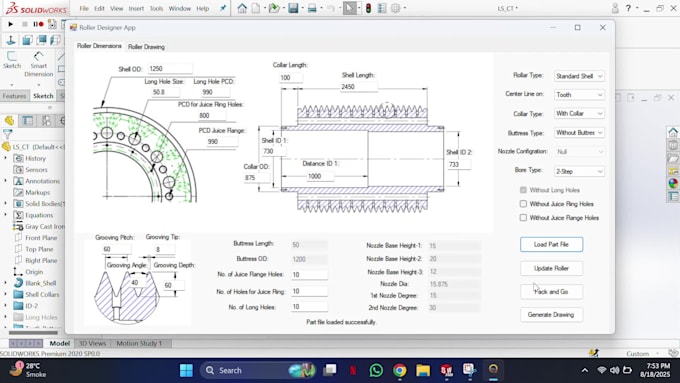Switch to the Roller Drawing tab
This screenshot has height=383, width=680.
146,46
